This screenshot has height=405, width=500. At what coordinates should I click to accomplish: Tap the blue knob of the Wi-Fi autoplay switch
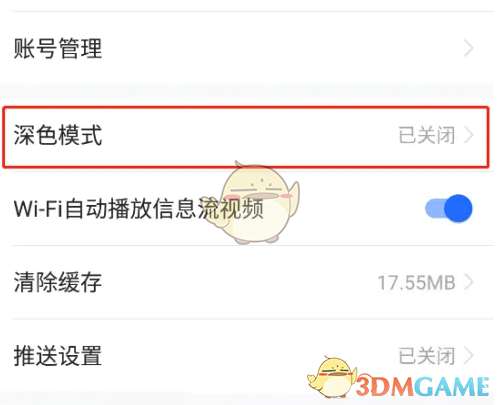[x=459, y=208]
